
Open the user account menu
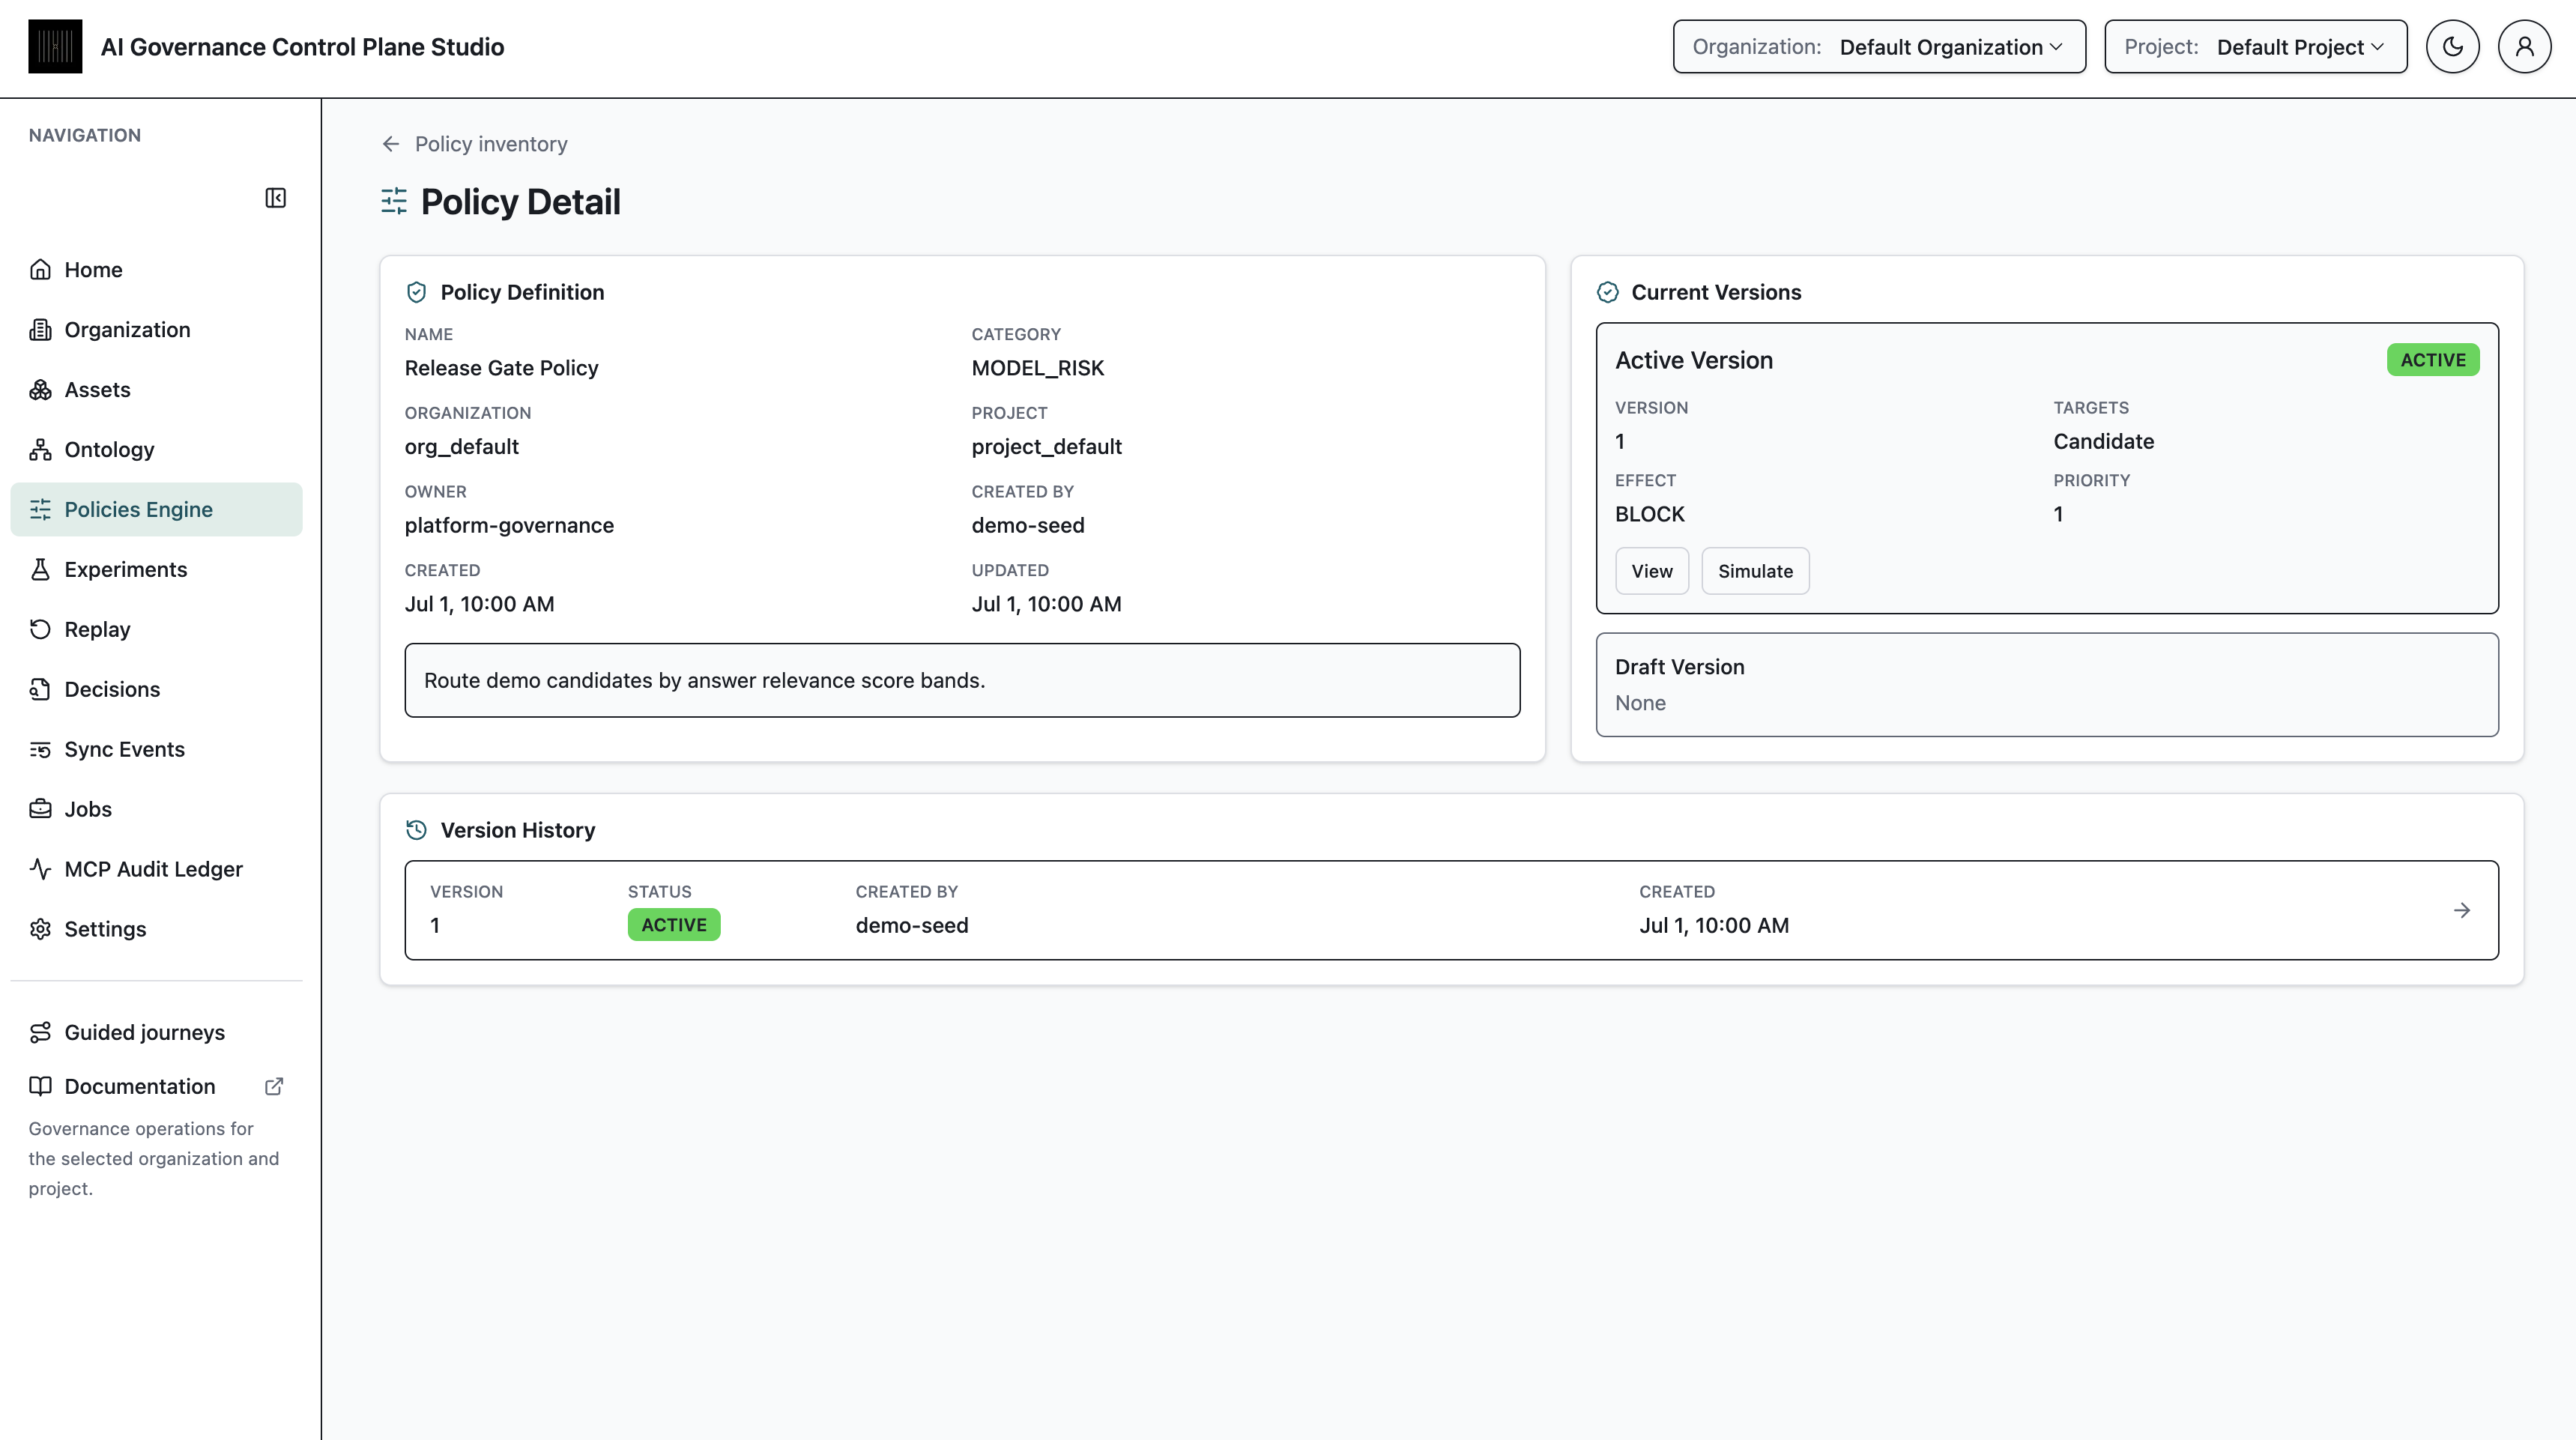tap(2525, 47)
